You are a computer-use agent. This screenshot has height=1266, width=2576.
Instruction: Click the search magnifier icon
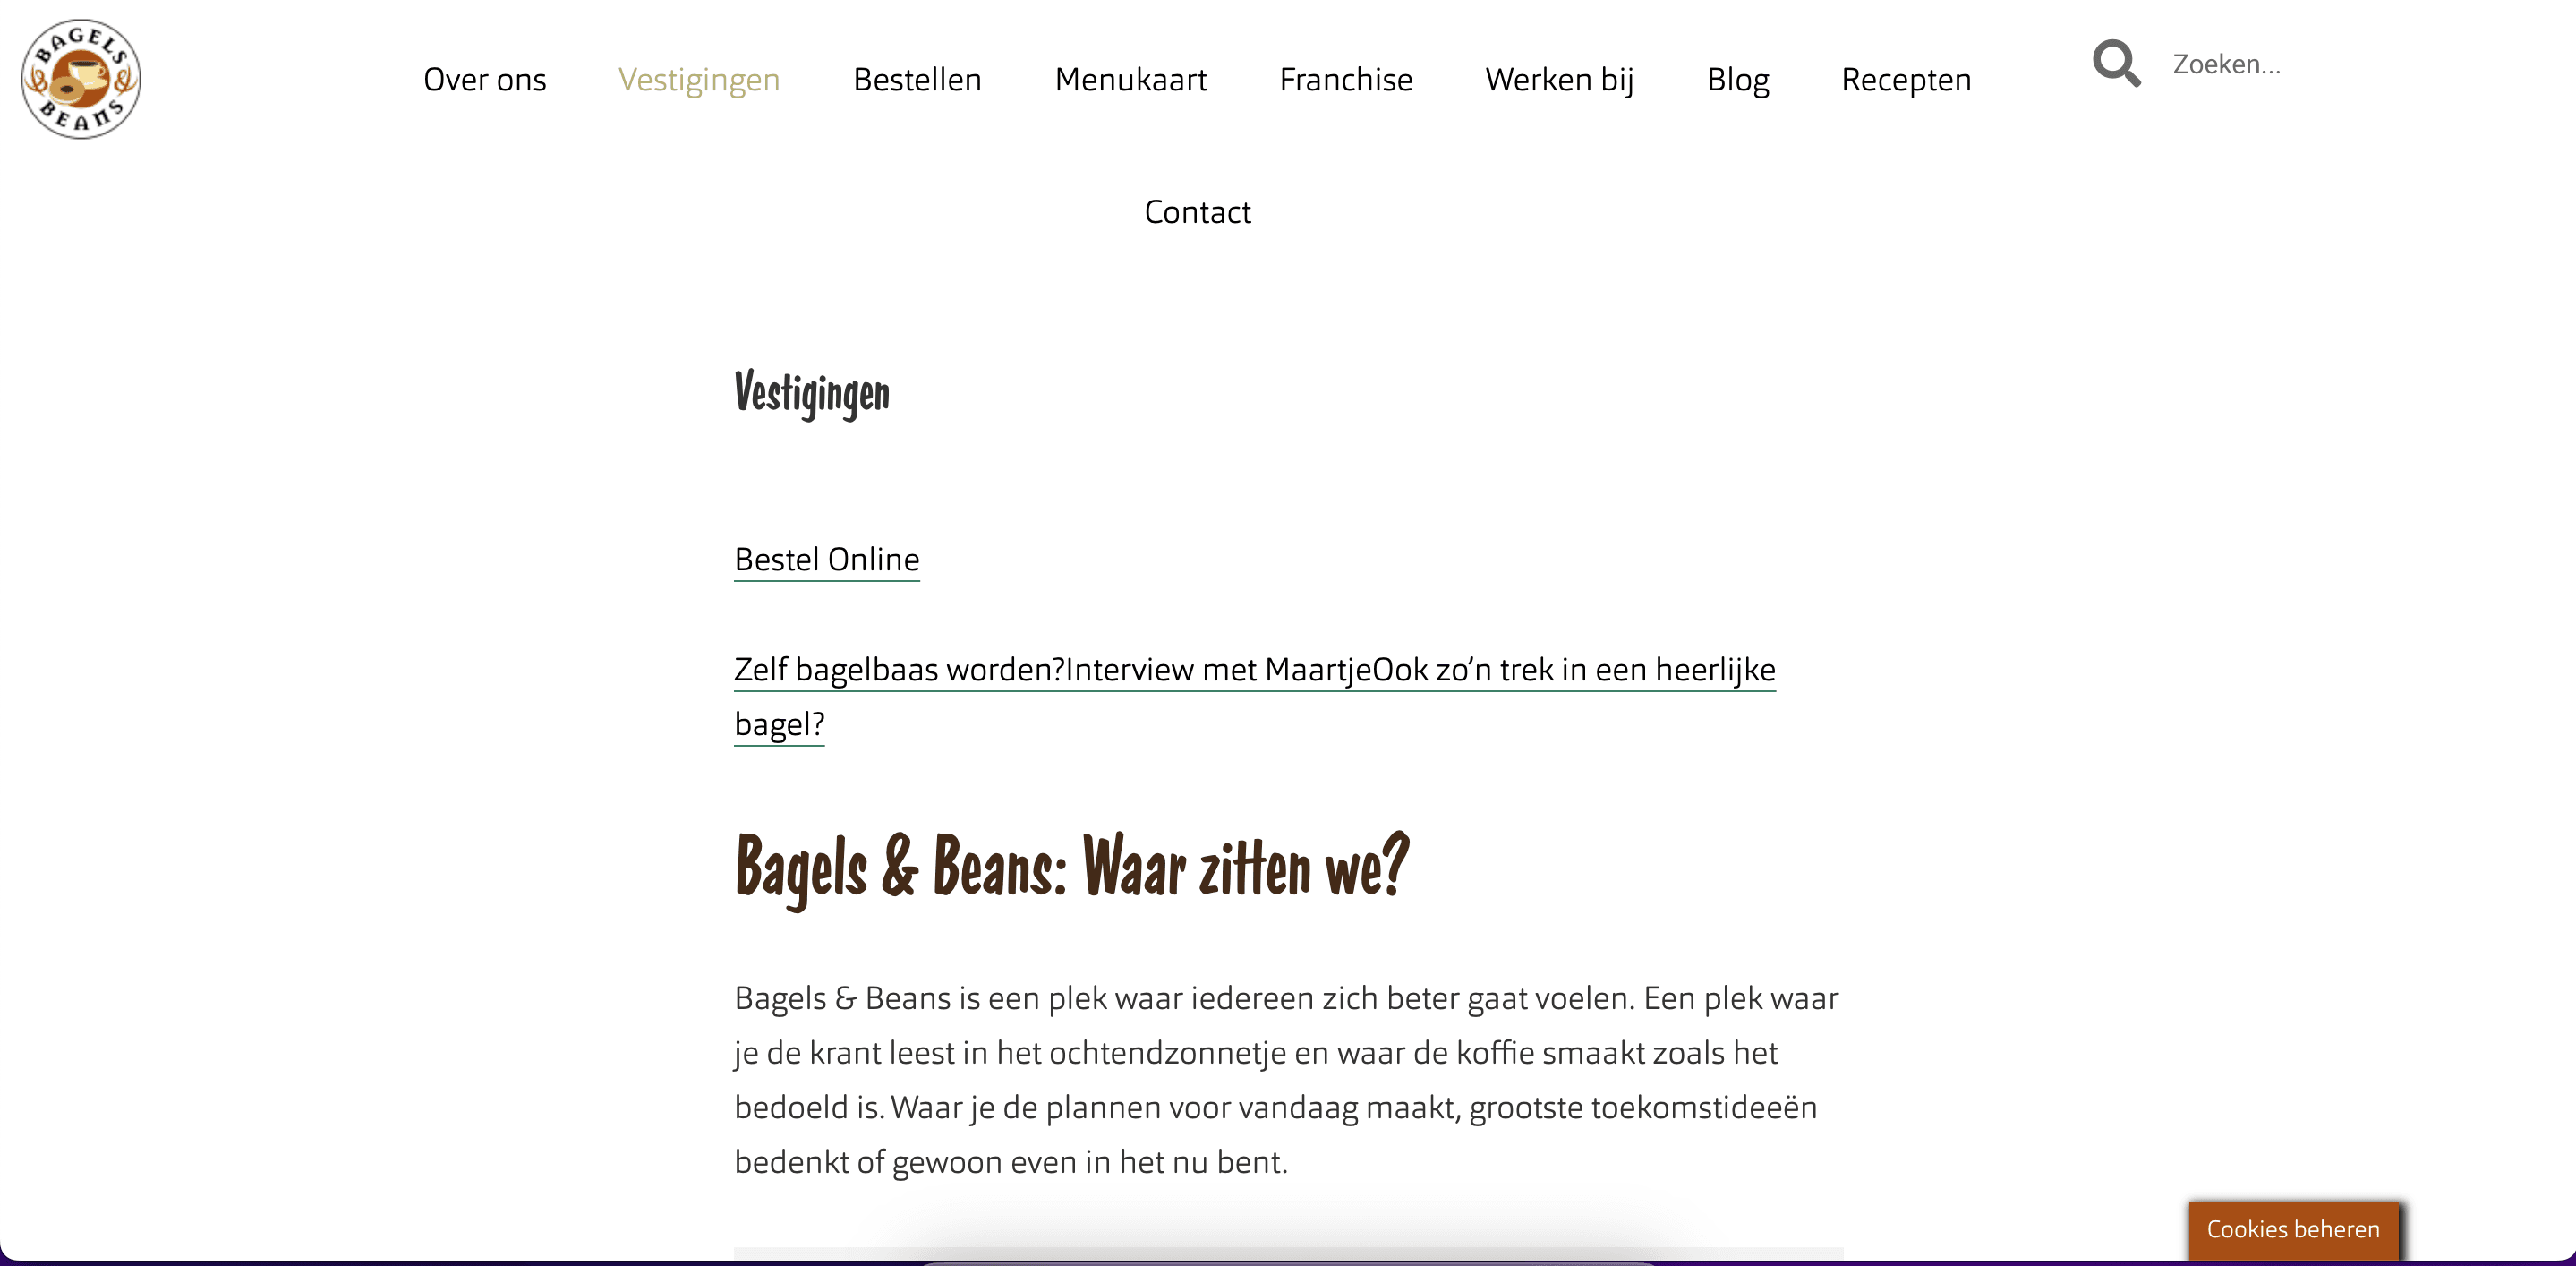(x=2116, y=64)
